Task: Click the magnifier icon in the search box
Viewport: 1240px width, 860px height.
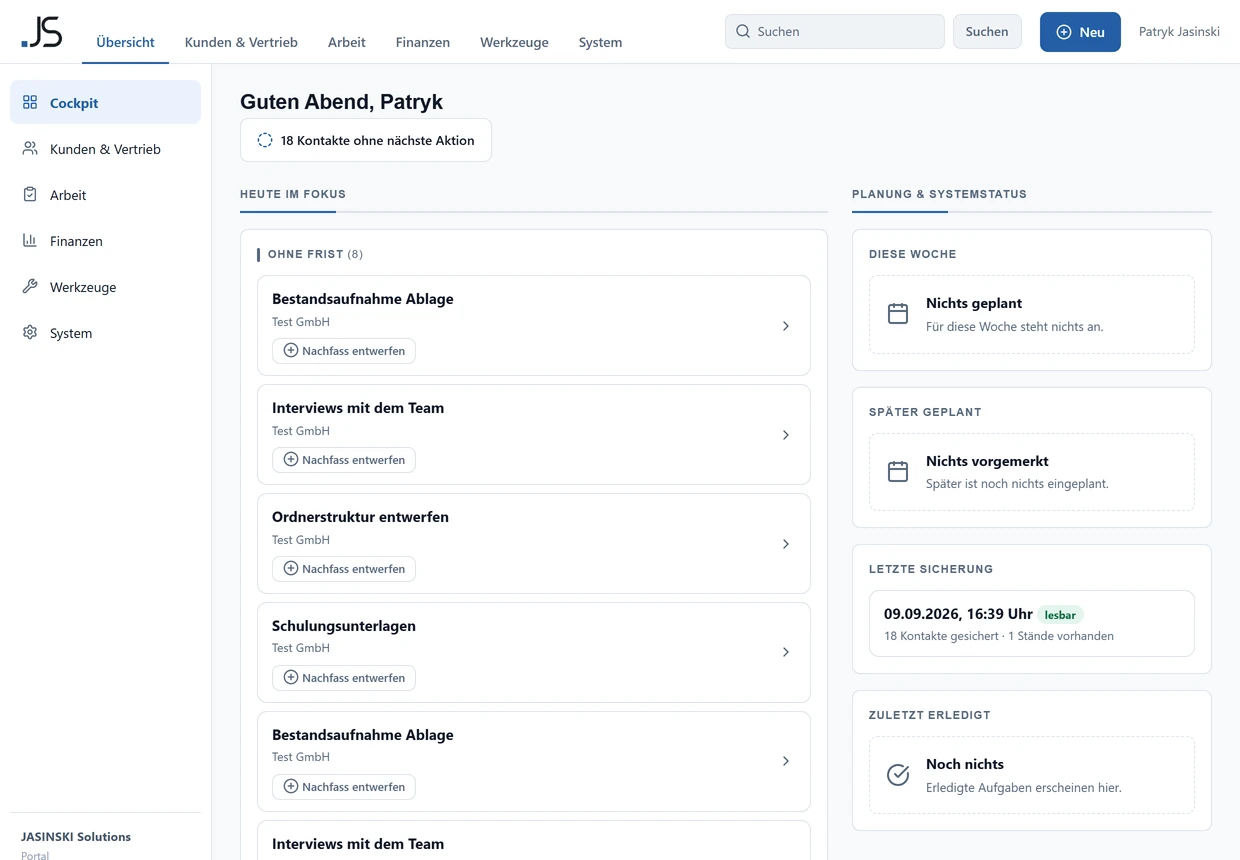Action: click(743, 31)
